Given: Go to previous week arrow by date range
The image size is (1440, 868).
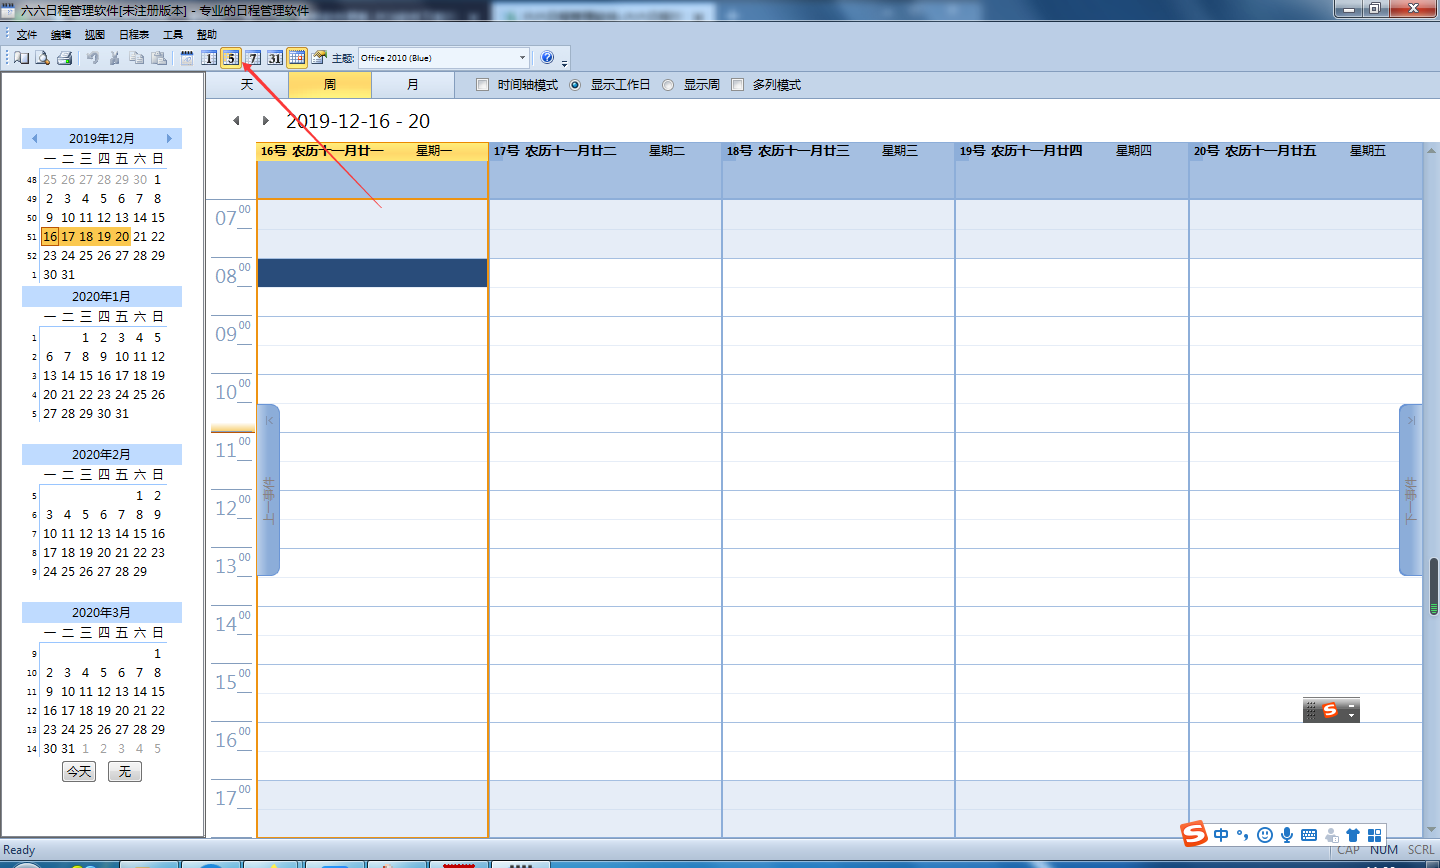Looking at the screenshot, I should [236, 121].
